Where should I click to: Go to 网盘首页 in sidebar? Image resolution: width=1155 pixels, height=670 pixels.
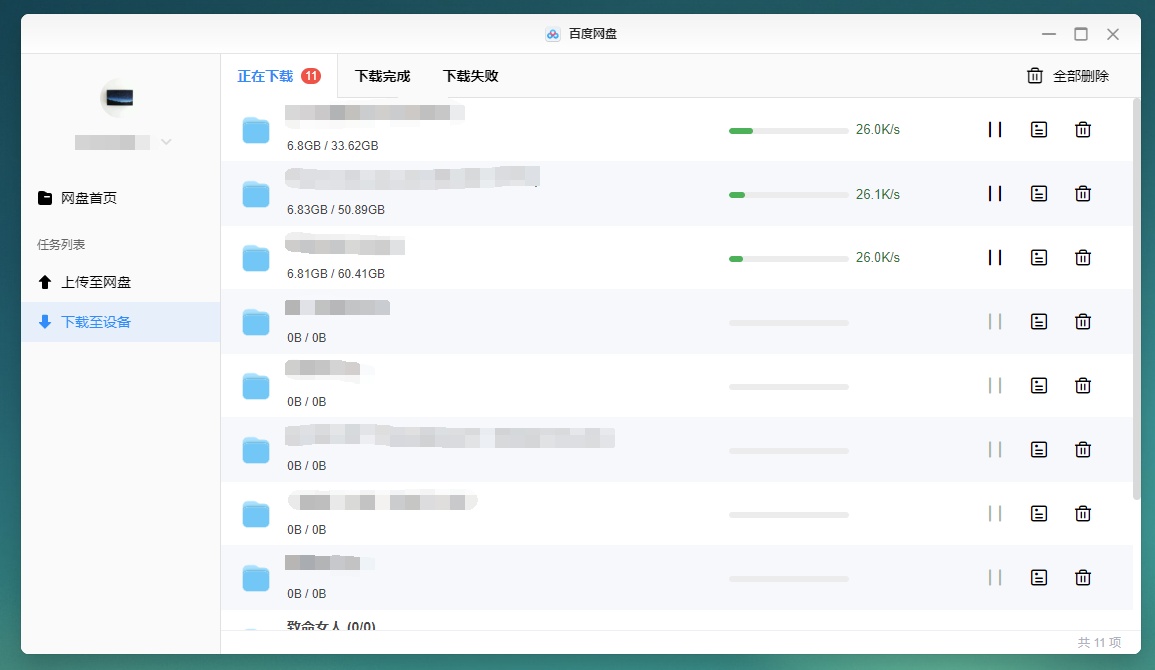(88, 198)
